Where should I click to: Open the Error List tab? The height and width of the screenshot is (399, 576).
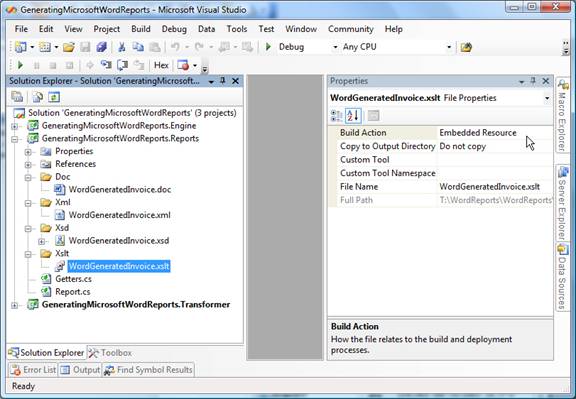(33, 370)
